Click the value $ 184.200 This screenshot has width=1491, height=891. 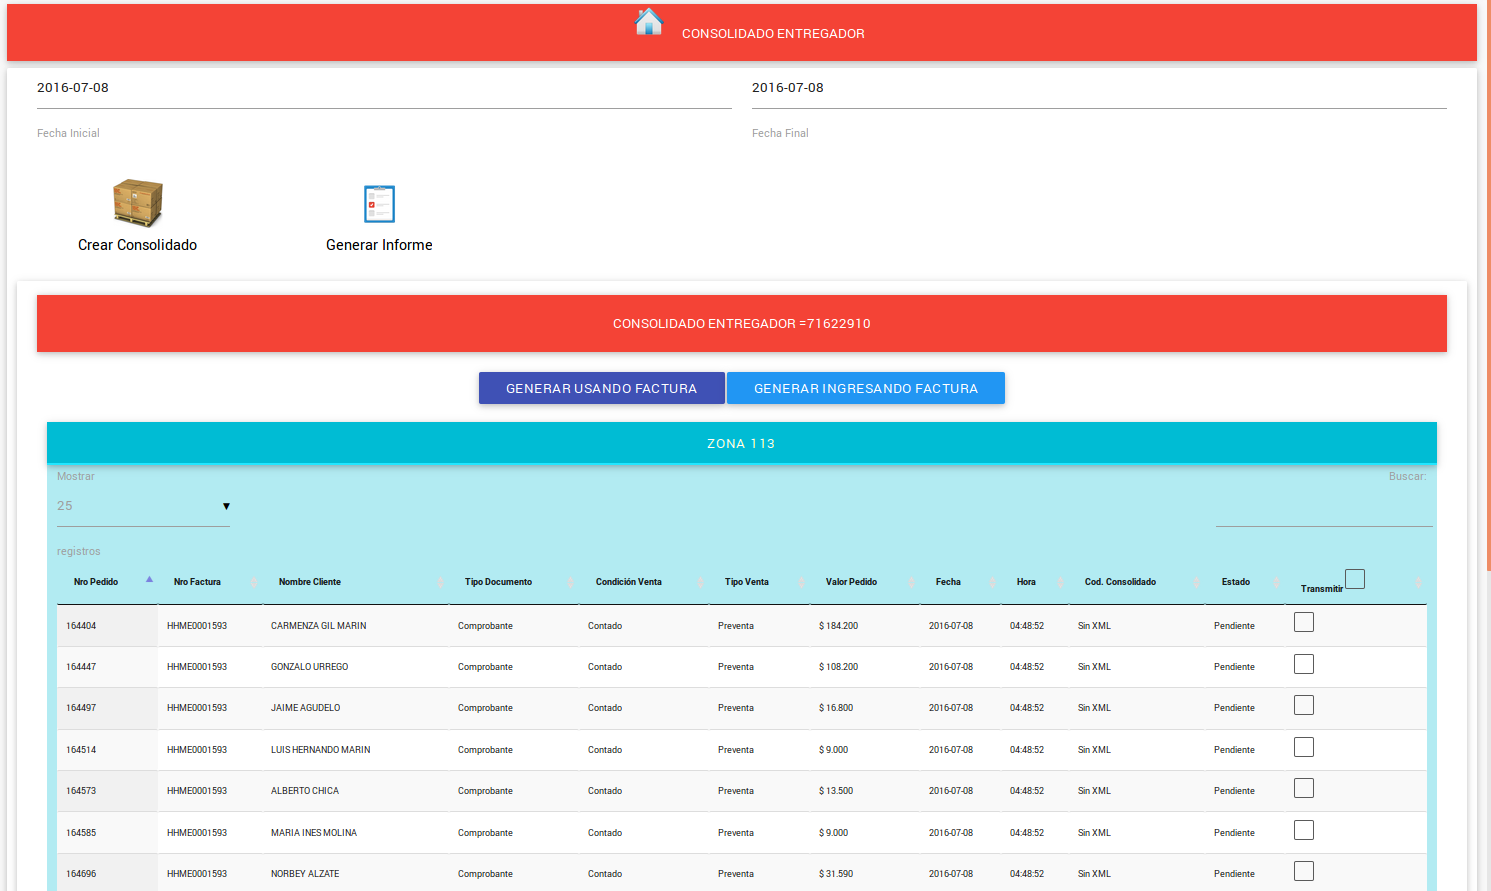(838, 626)
